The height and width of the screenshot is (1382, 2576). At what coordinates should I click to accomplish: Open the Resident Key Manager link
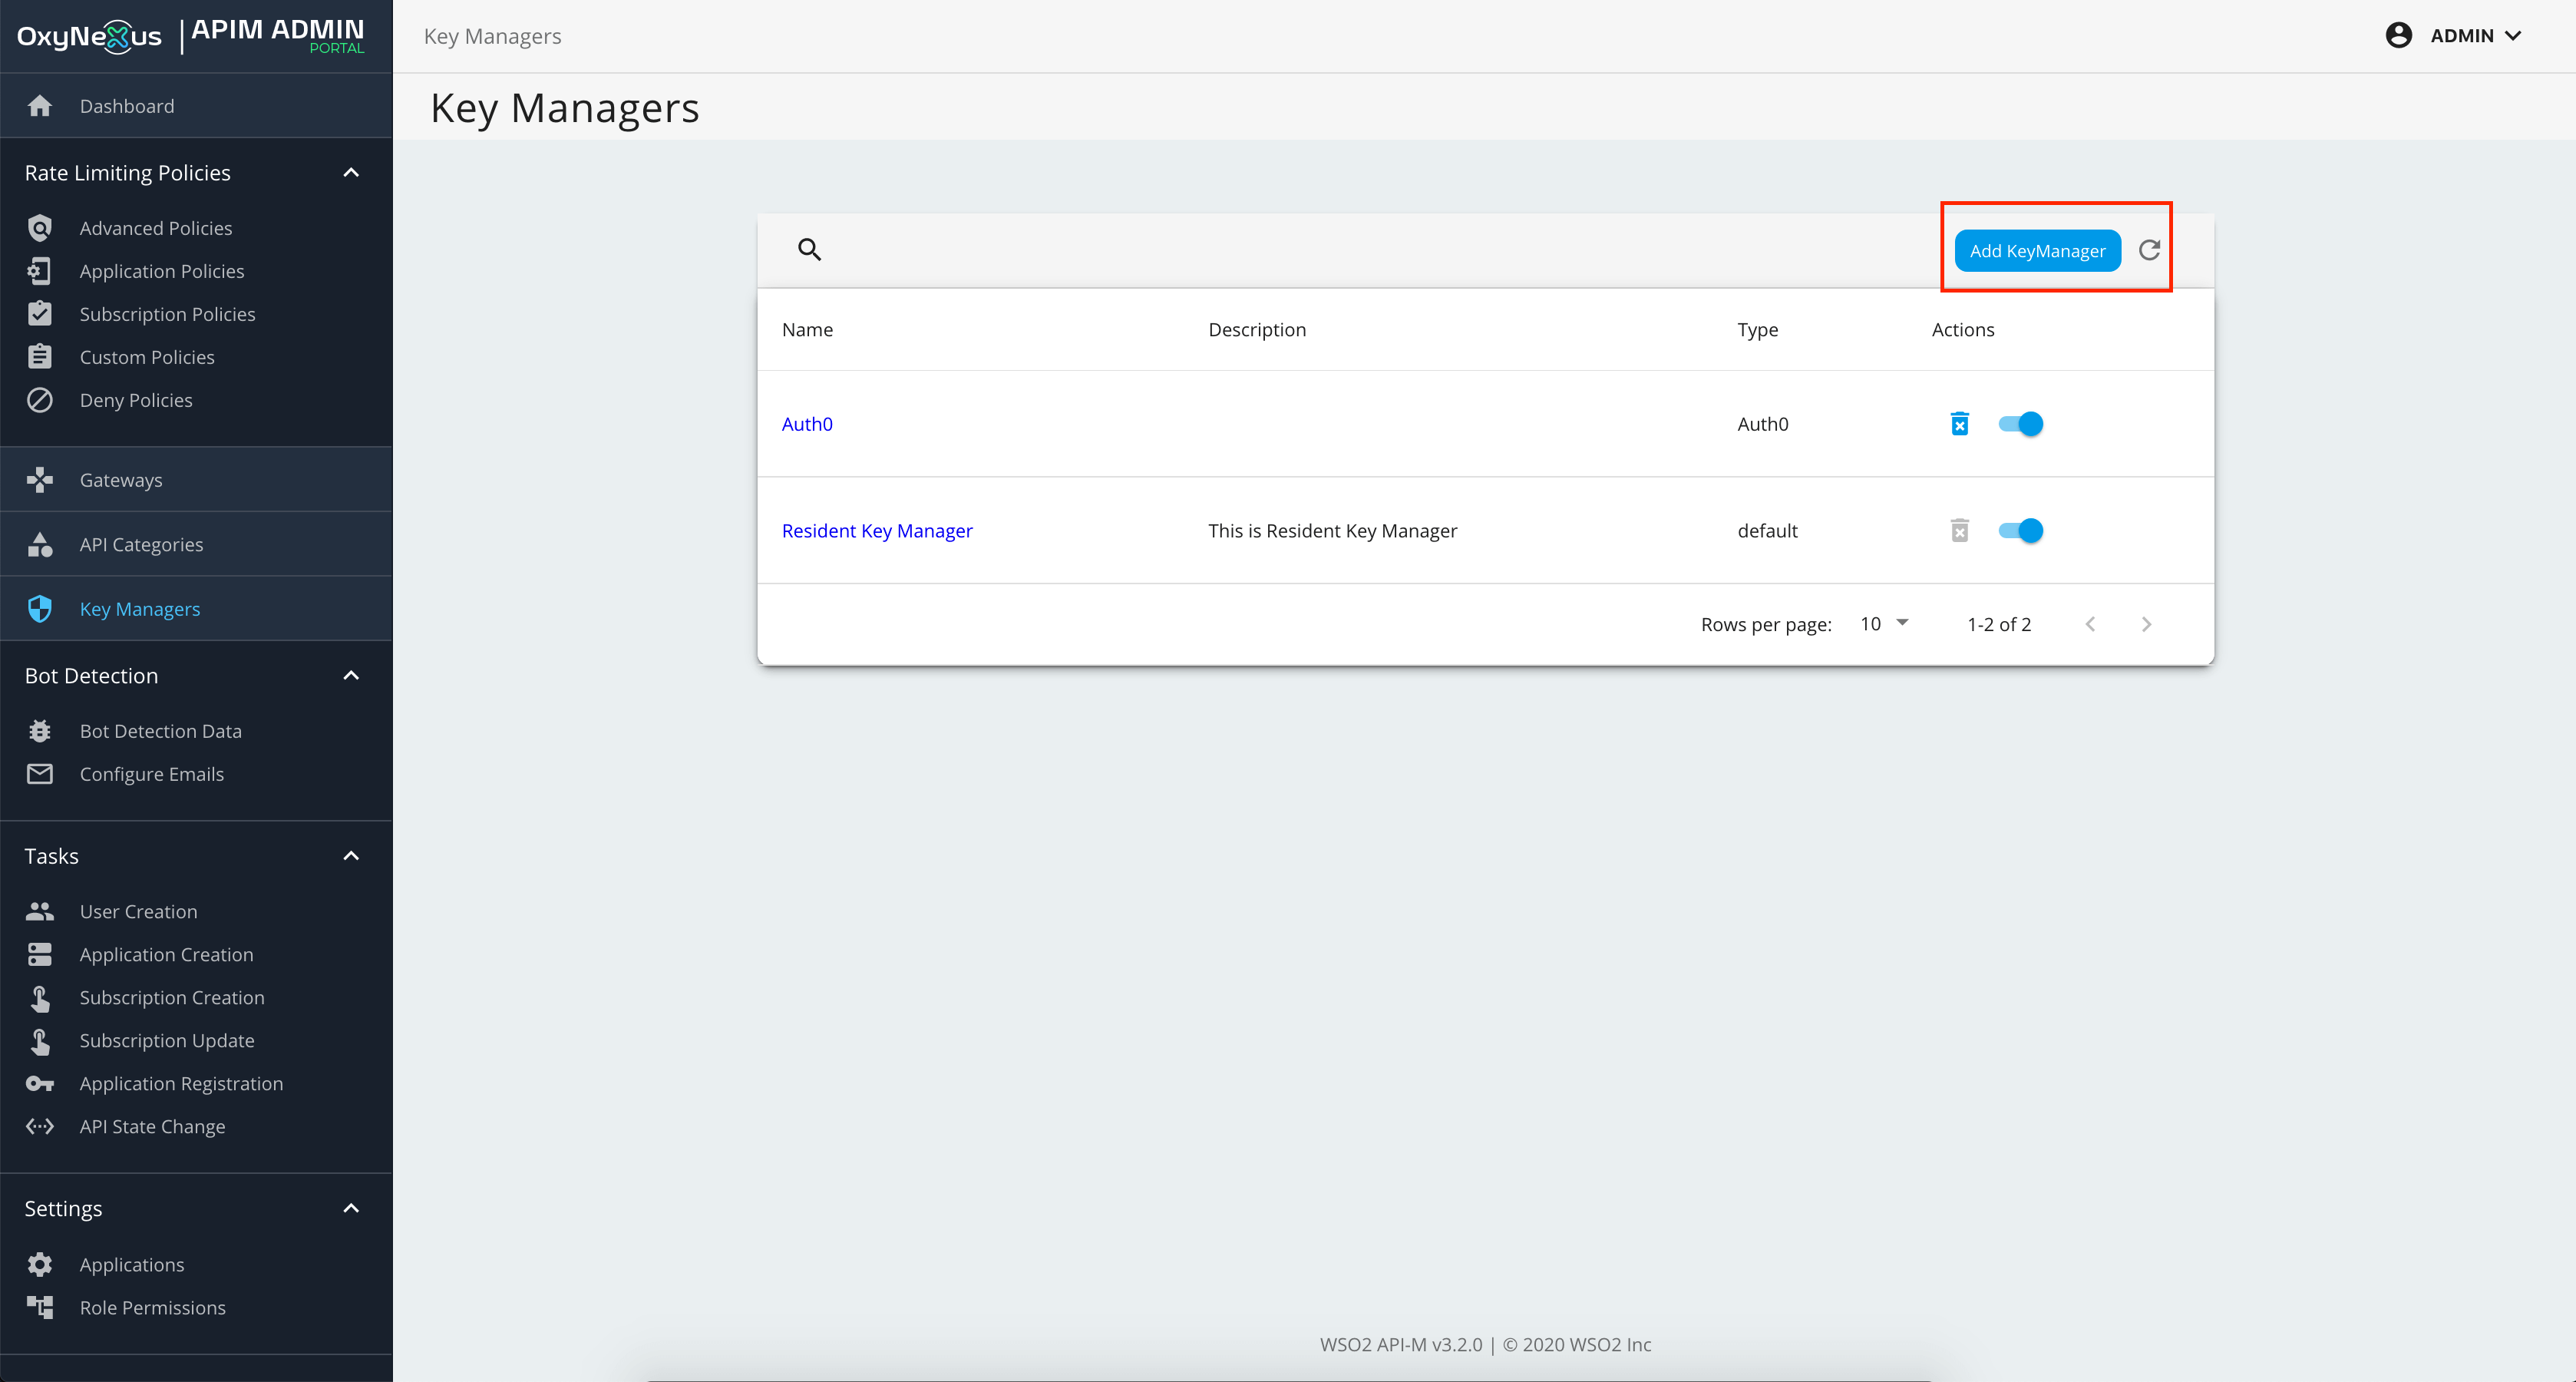876,531
